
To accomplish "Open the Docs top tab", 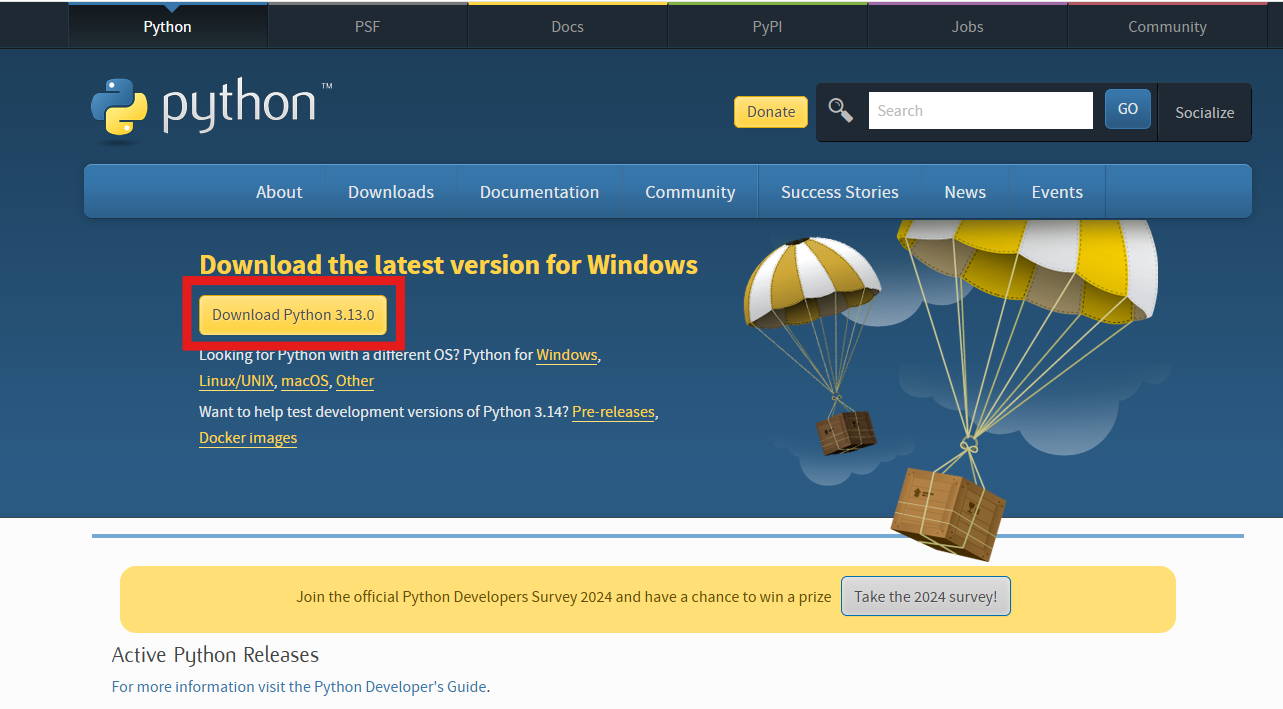I will [567, 26].
